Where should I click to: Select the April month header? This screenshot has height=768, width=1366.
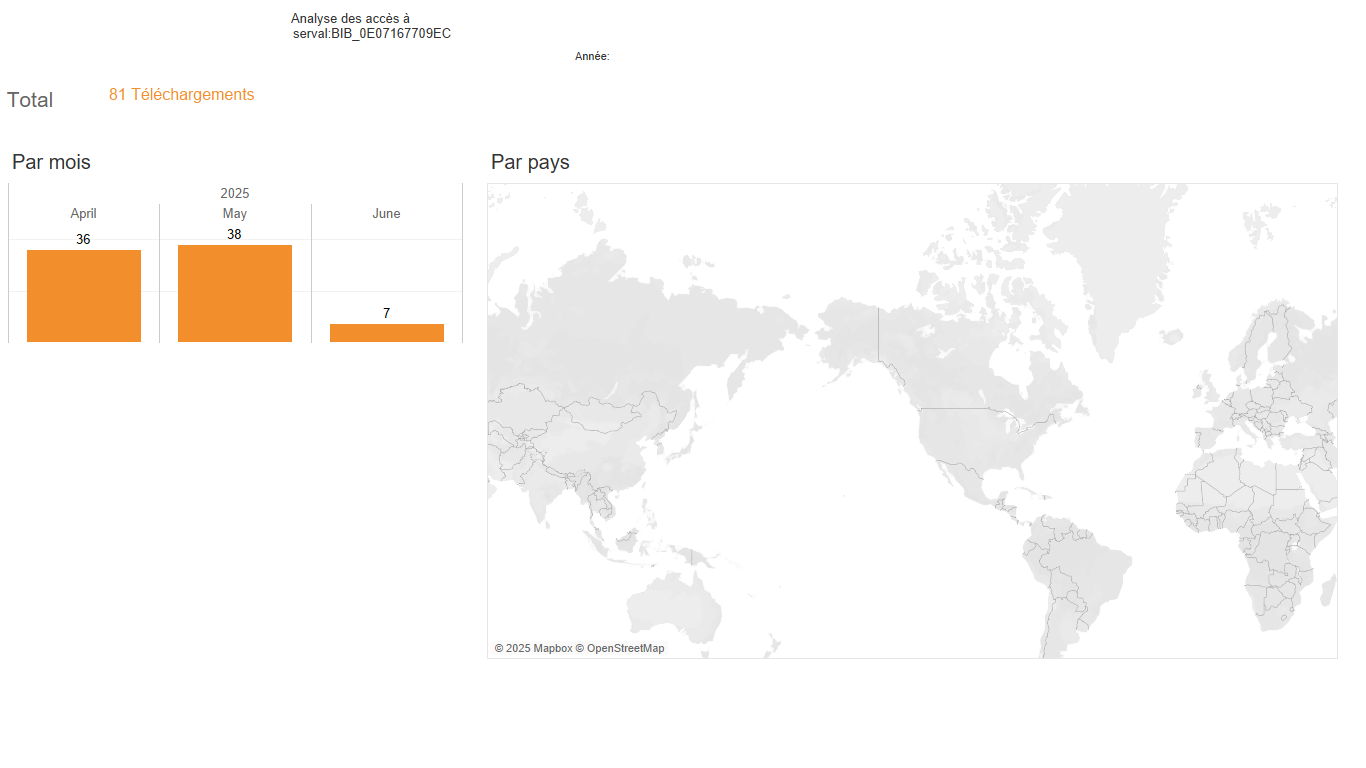coord(84,214)
